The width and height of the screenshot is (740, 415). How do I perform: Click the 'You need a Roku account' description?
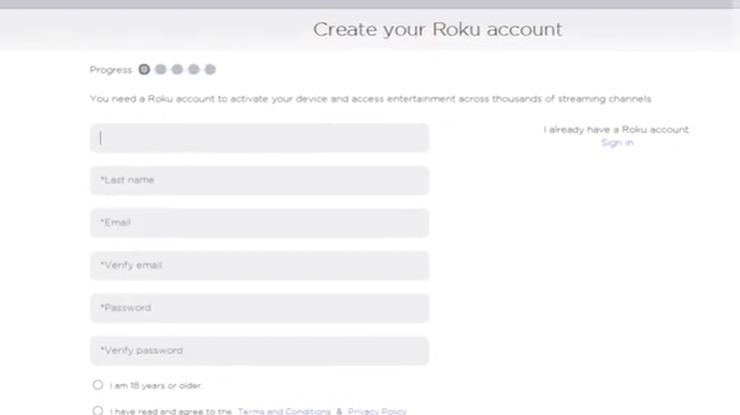click(370, 99)
